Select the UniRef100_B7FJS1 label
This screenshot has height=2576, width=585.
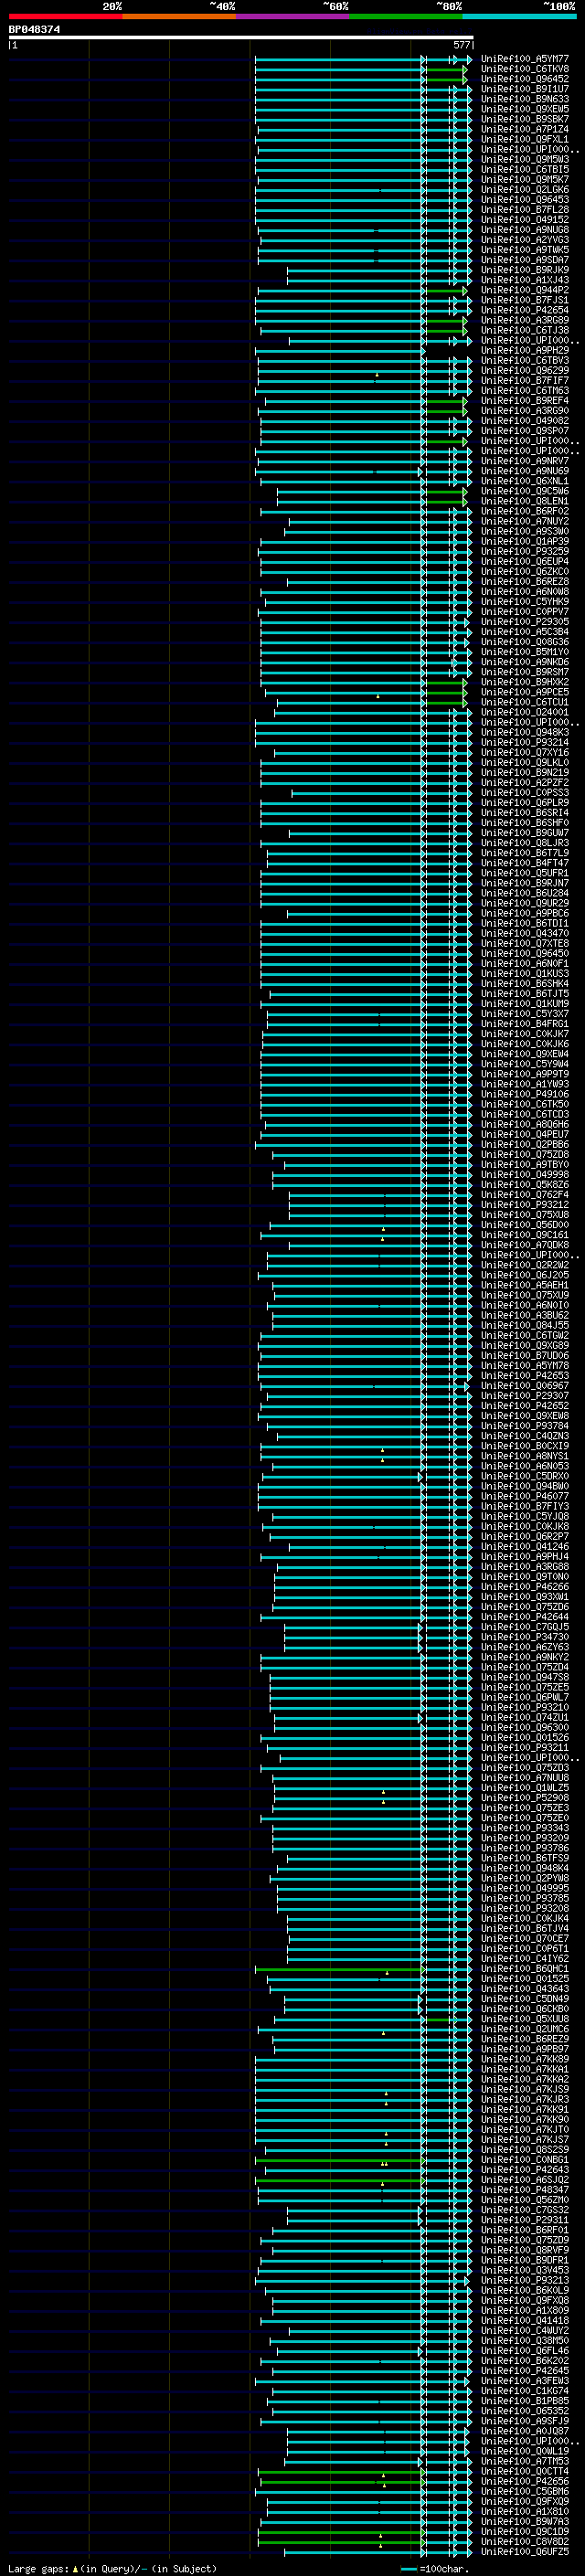tap(525, 300)
